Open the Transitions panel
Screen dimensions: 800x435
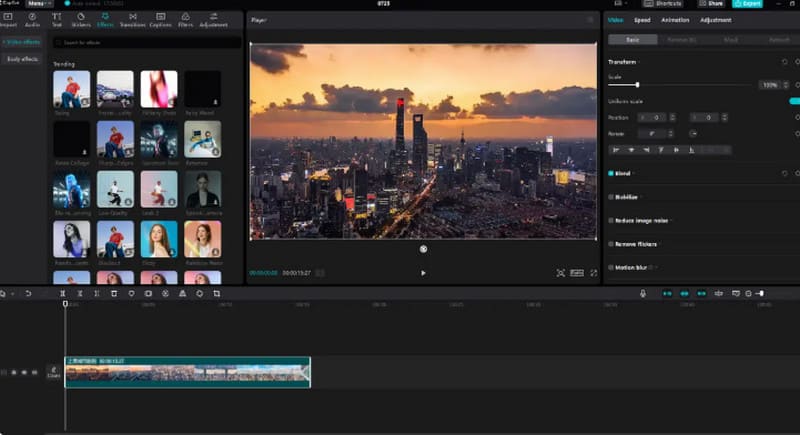point(133,20)
